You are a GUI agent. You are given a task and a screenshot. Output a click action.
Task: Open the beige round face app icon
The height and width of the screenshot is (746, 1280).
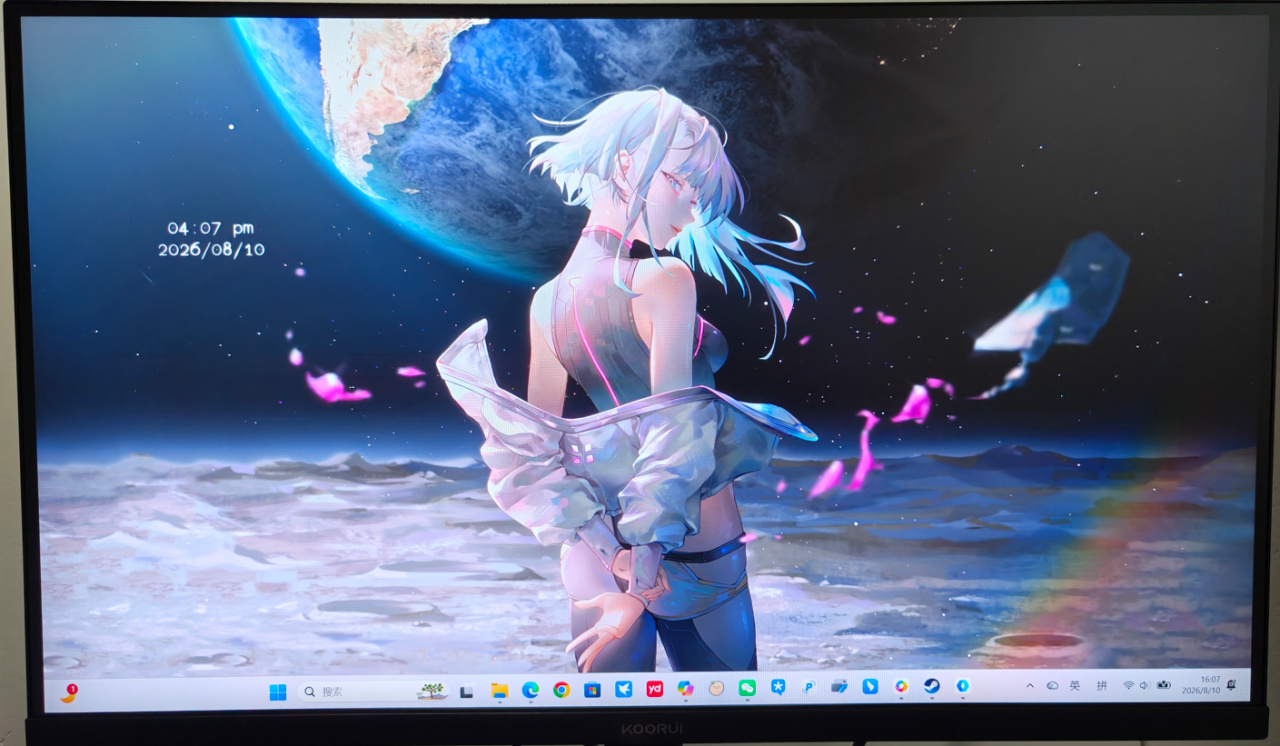pyautogui.click(x=716, y=688)
